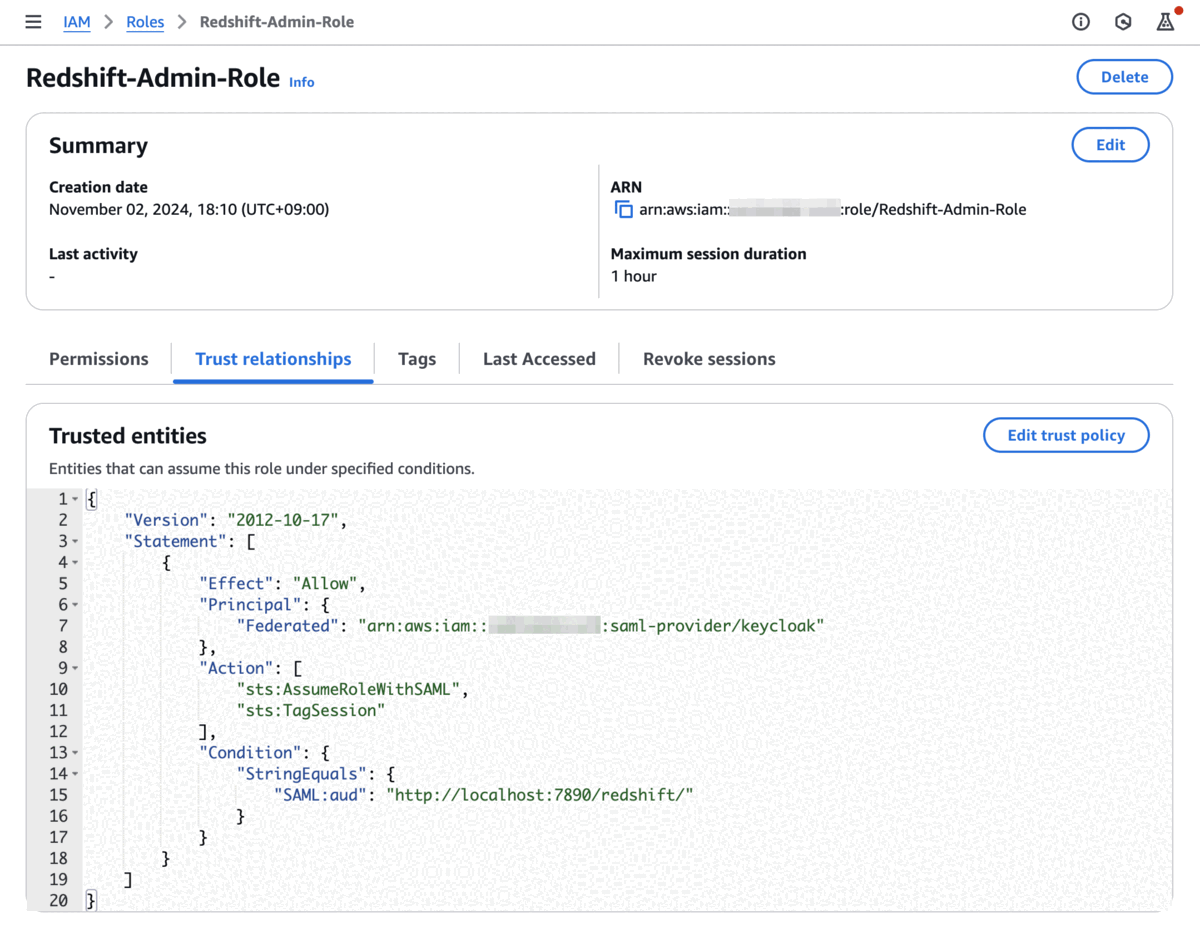The image size is (1200, 948).
Task: Collapse the Statement array at line 3
Action: (75, 542)
